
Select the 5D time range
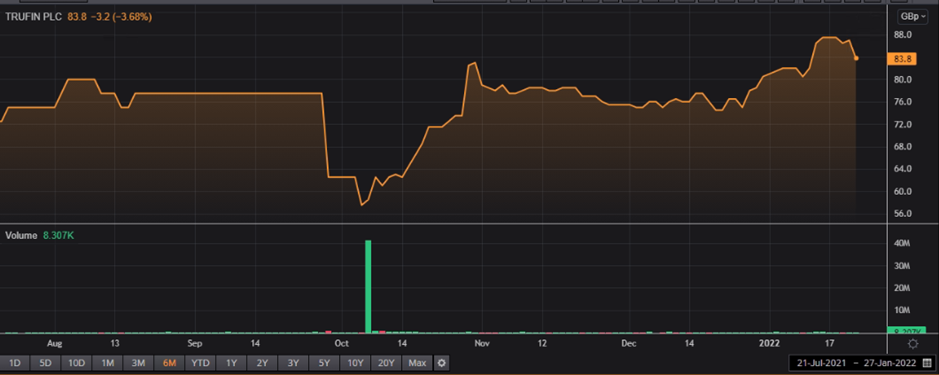click(x=45, y=362)
